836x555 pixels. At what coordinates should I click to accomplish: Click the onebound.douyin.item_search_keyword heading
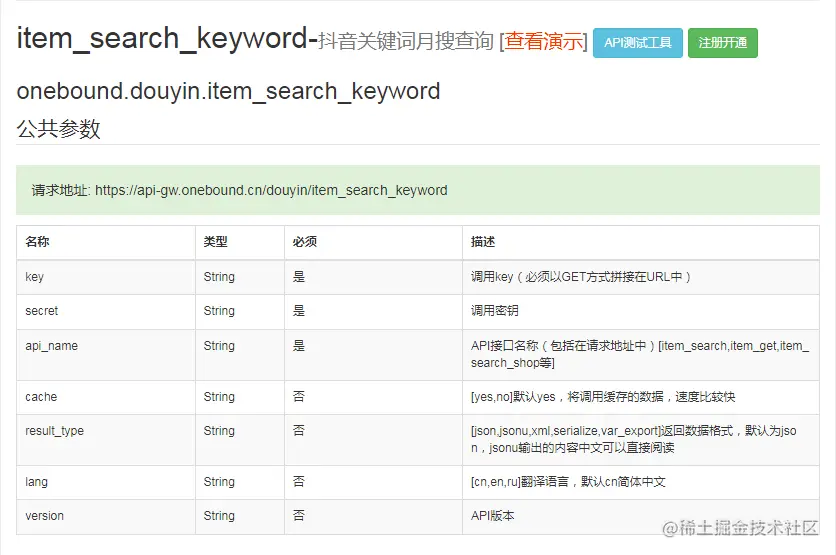(228, 91)
